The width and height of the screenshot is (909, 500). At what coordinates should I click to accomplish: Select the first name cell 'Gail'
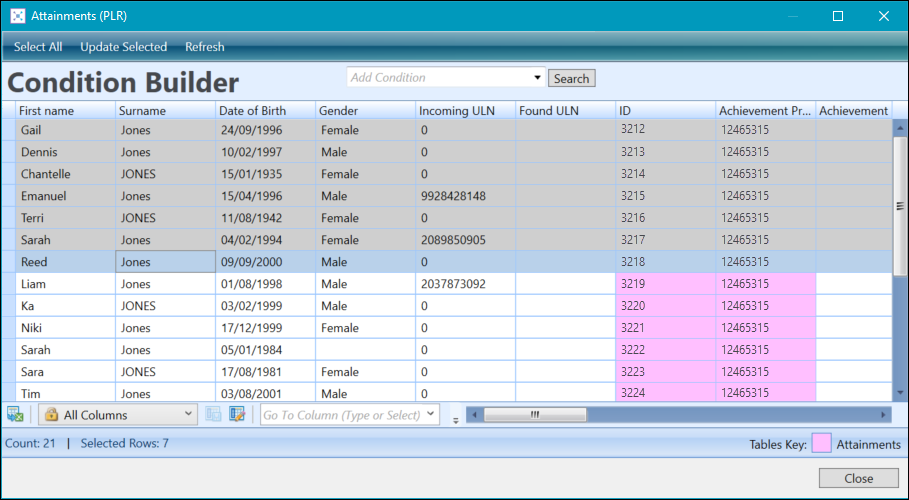[x=66, y=130]
